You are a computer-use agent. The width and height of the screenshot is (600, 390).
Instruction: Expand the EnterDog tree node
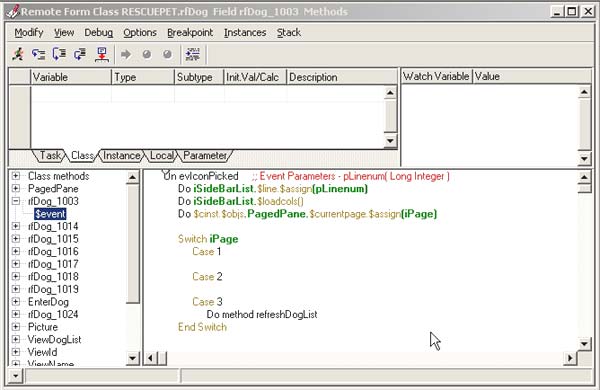(x=16, y=302)
